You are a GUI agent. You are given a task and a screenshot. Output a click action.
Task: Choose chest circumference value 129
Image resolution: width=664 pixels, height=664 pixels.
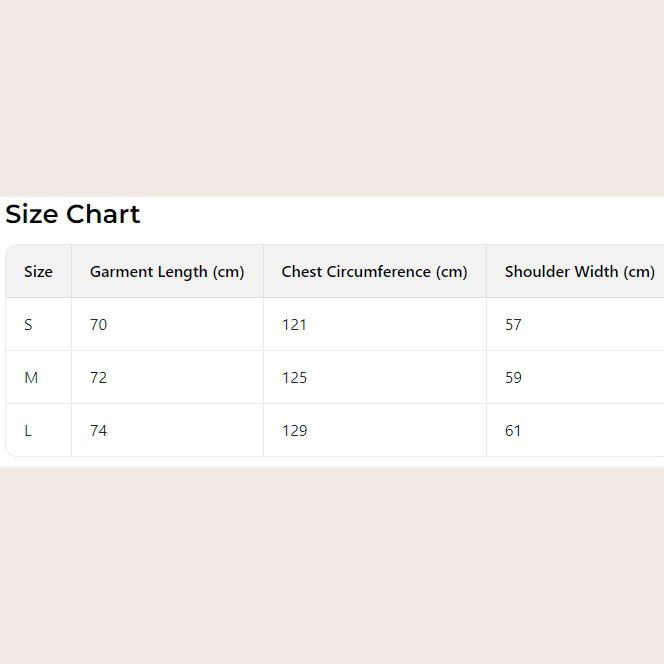coord(294,431)
